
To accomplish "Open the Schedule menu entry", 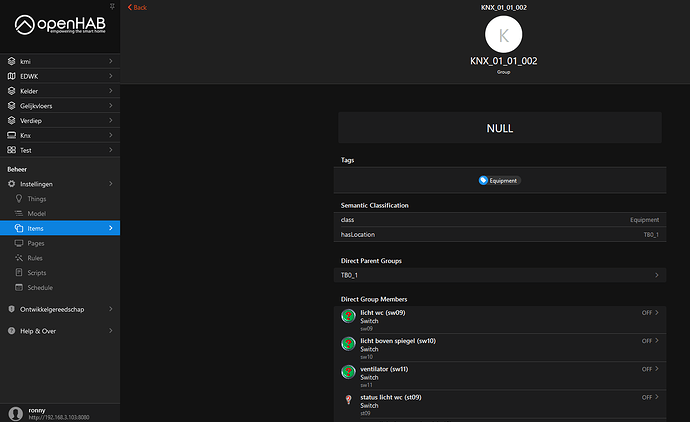I will click(60, 287).
